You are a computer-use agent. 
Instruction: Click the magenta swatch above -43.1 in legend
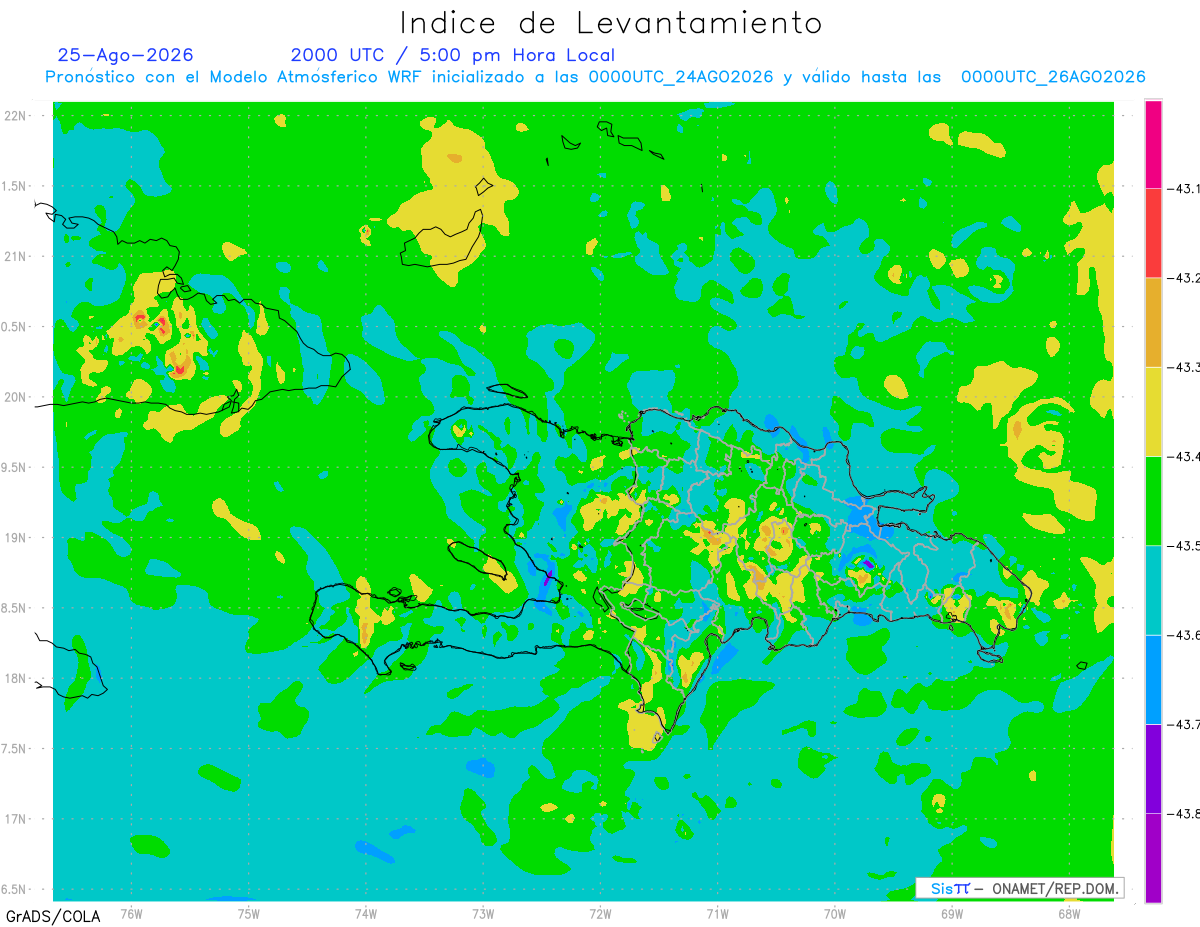pos(1153,144)
